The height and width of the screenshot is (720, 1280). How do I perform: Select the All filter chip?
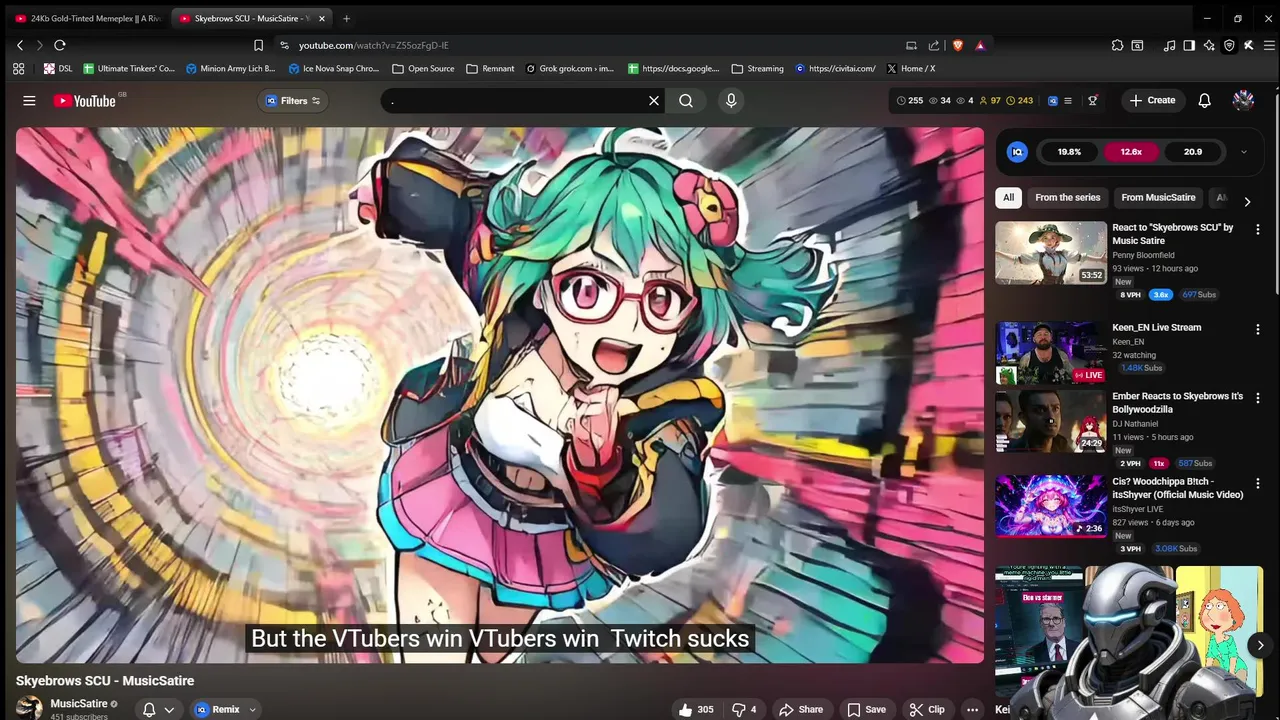1008,197
